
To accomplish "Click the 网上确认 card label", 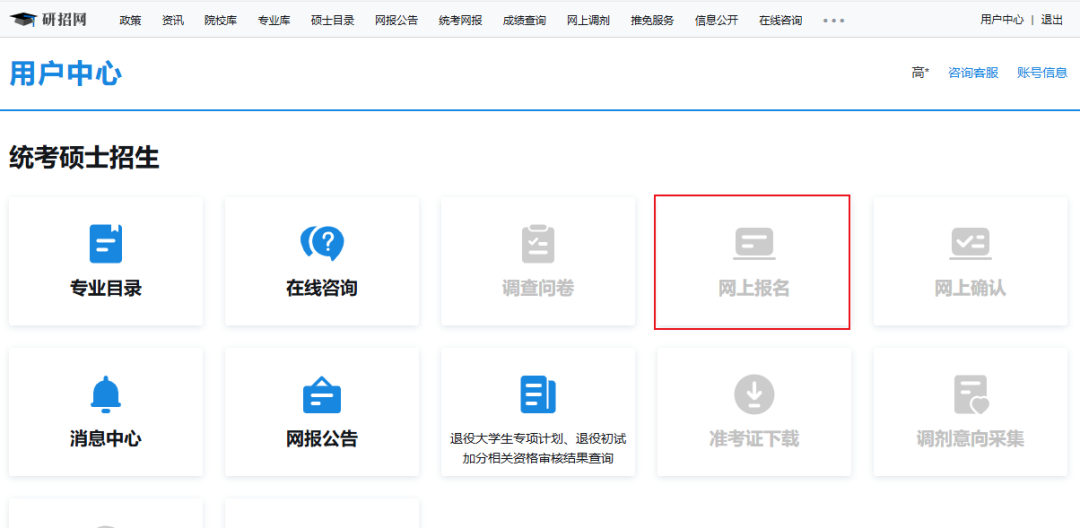I will (x=970, y=288).
